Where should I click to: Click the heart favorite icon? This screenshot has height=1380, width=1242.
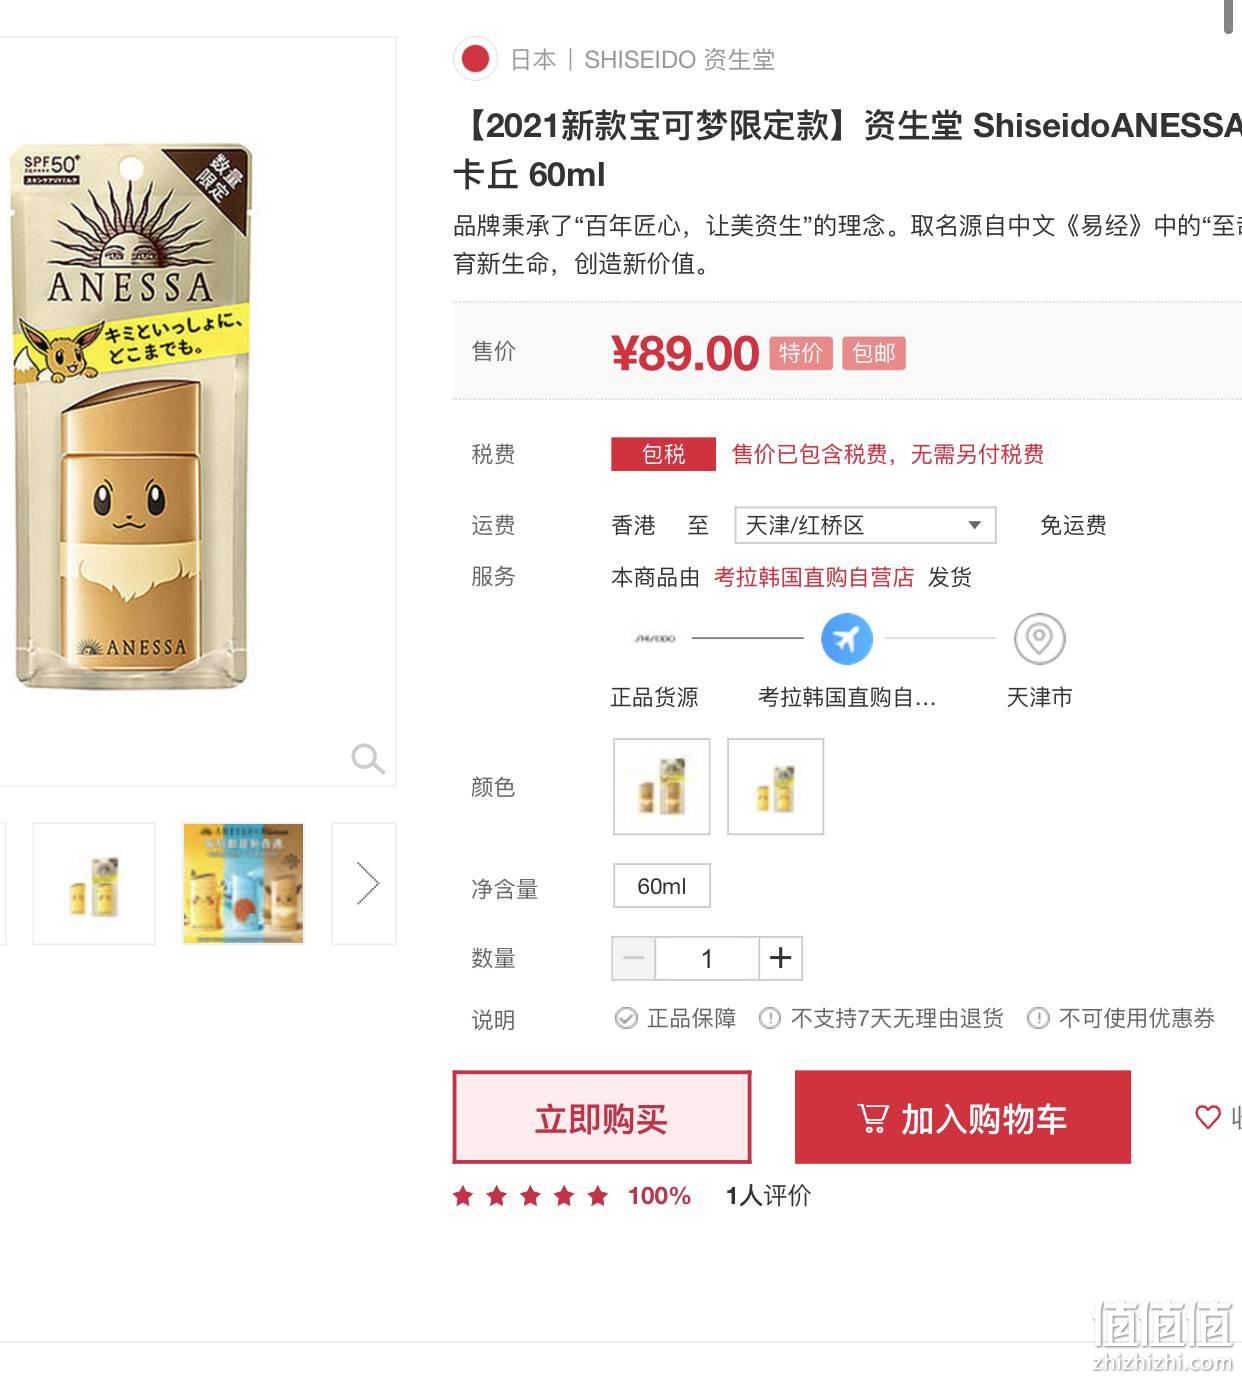point(1208,1117)
